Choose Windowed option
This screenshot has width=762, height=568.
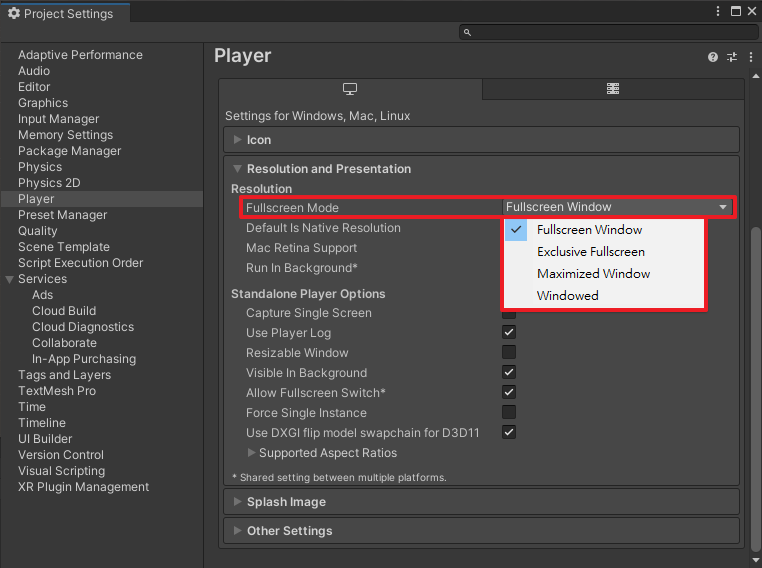604,295
